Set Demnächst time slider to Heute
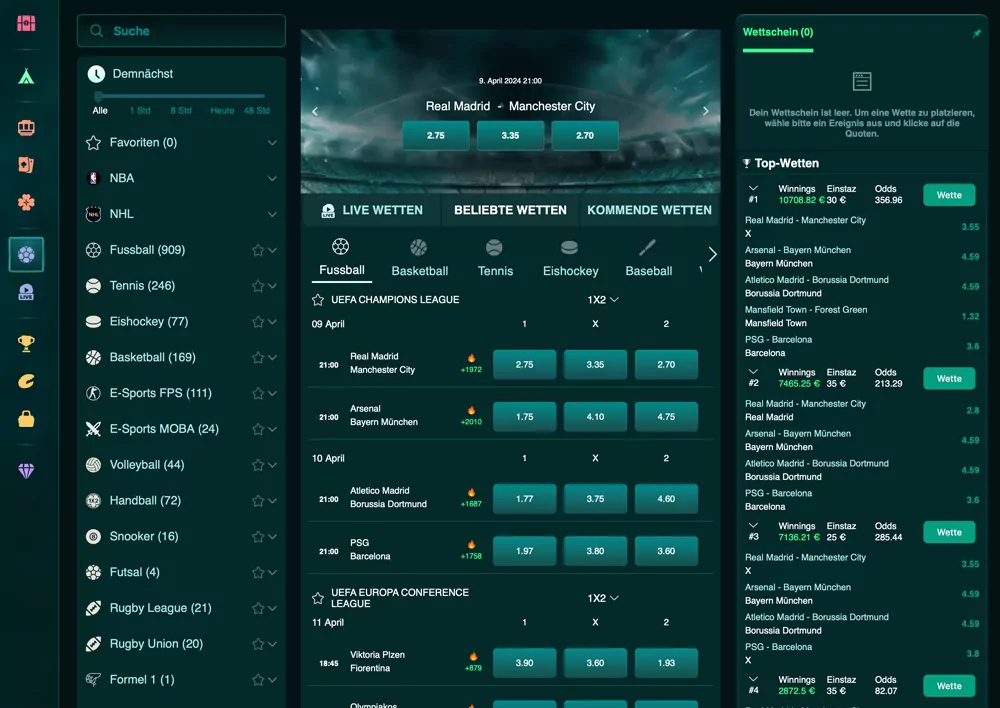1000x708 pixels. click(x=222, y=110)
